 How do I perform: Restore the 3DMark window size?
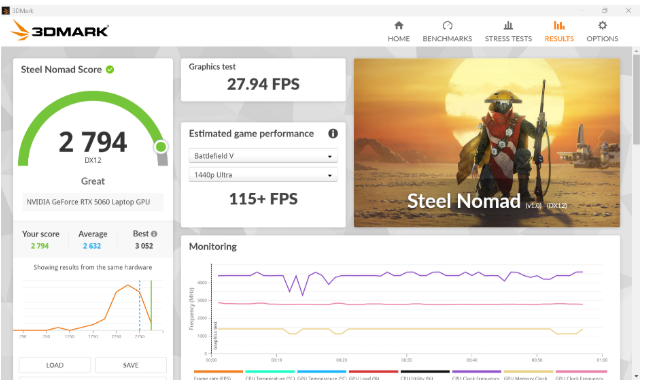coord(604,10)
